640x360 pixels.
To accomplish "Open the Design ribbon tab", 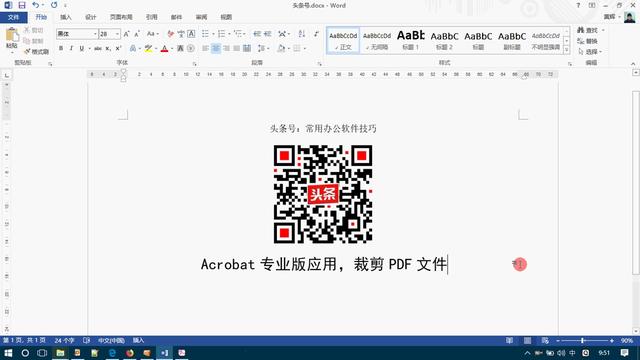I will point(91,17).
